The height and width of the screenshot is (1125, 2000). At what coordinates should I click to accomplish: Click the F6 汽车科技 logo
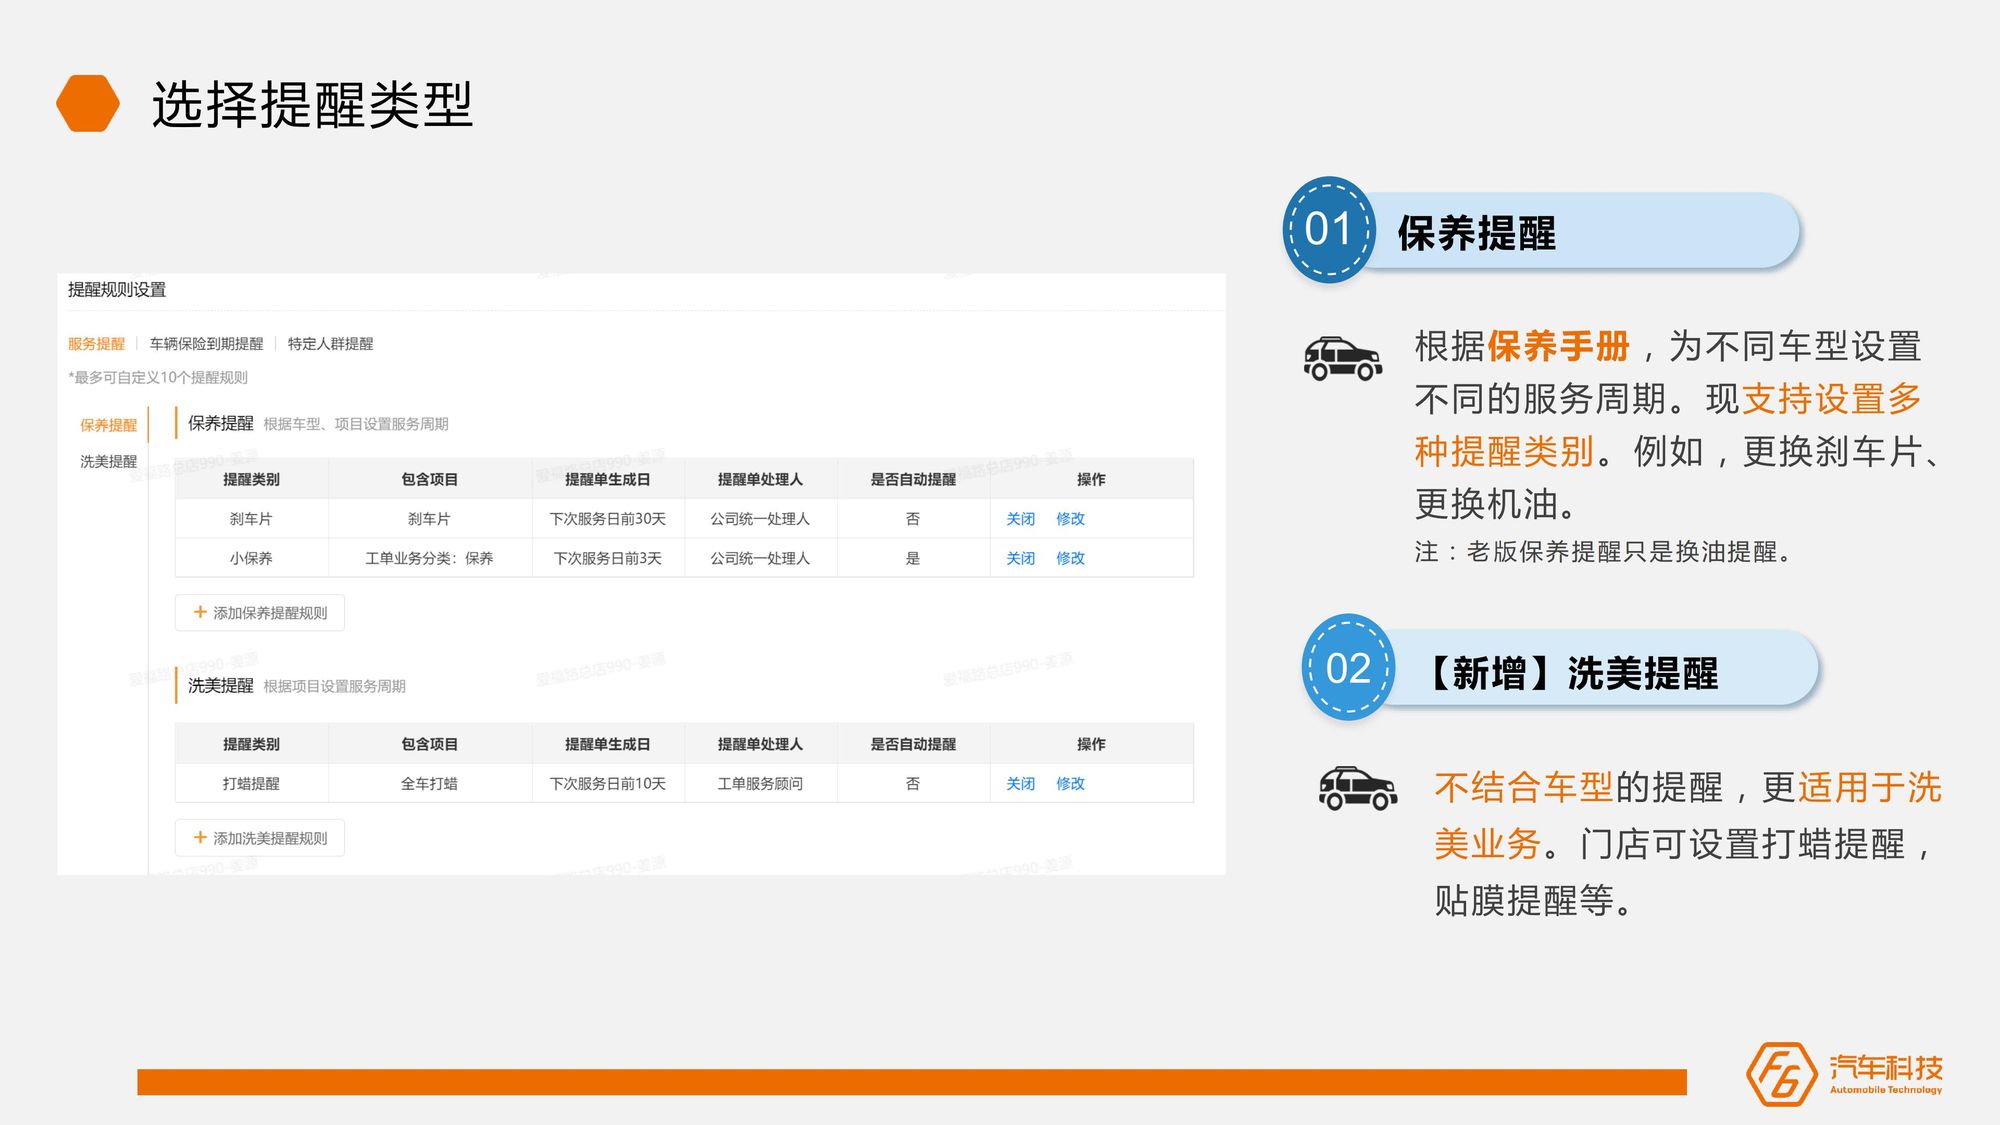pyautogui.click(x=1845, y=1074)
